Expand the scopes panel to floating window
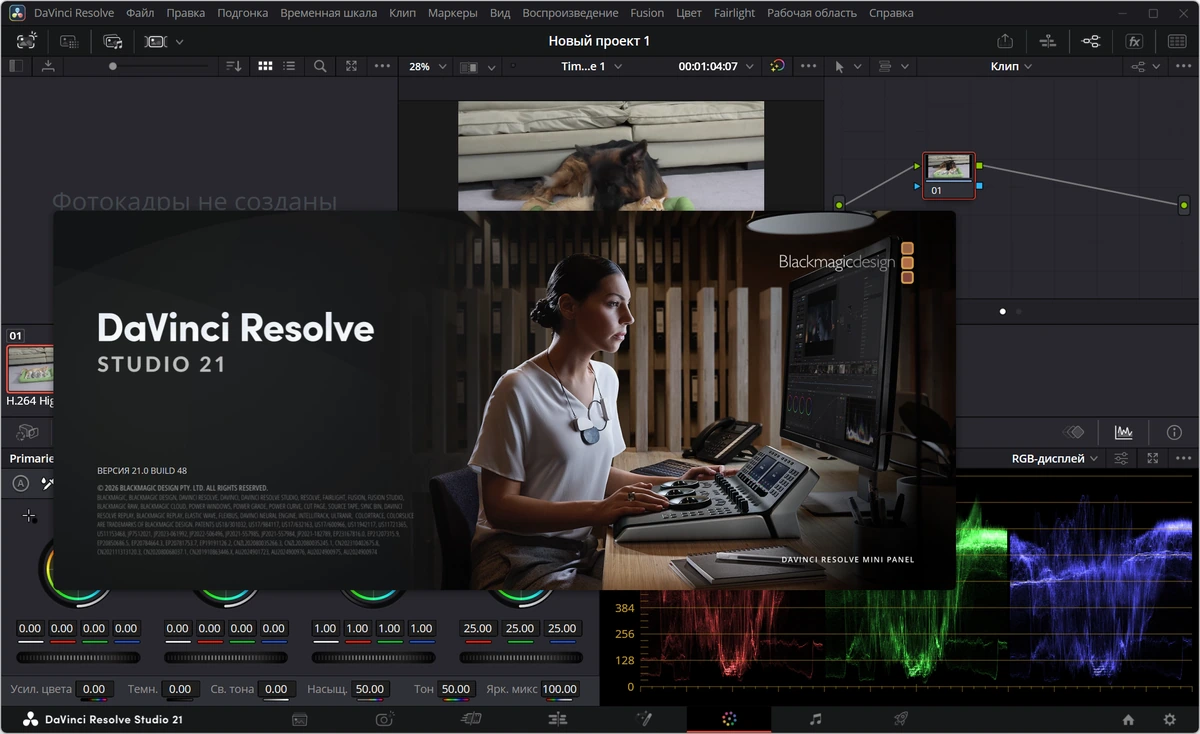Screen dimensions: 1200x734 click(x=1153, y=458)
